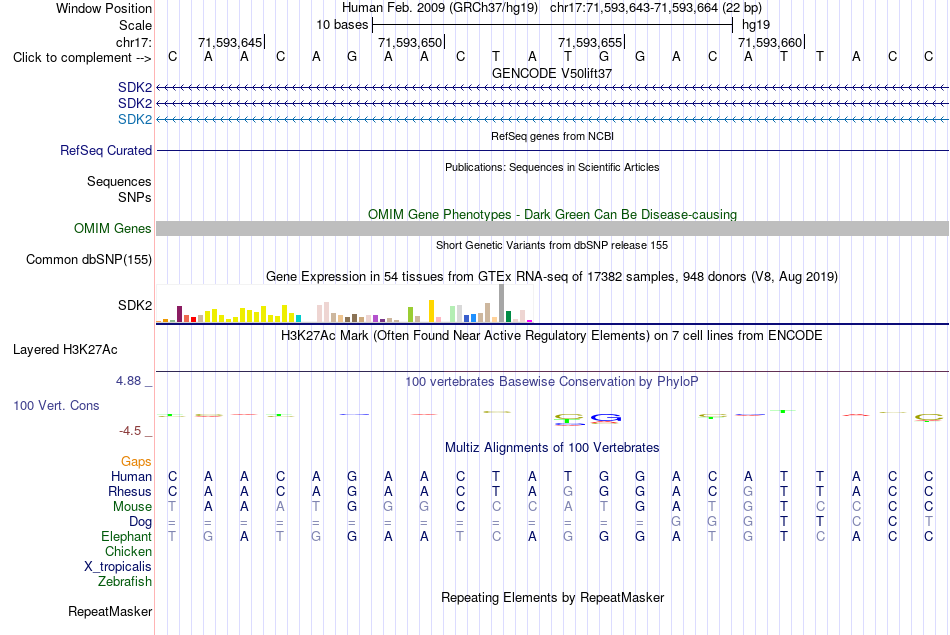The height and width of the screenshot is (635, 950).
Task: Click the gray OMIM Genes bar
Action: click(x=552, y=228)
